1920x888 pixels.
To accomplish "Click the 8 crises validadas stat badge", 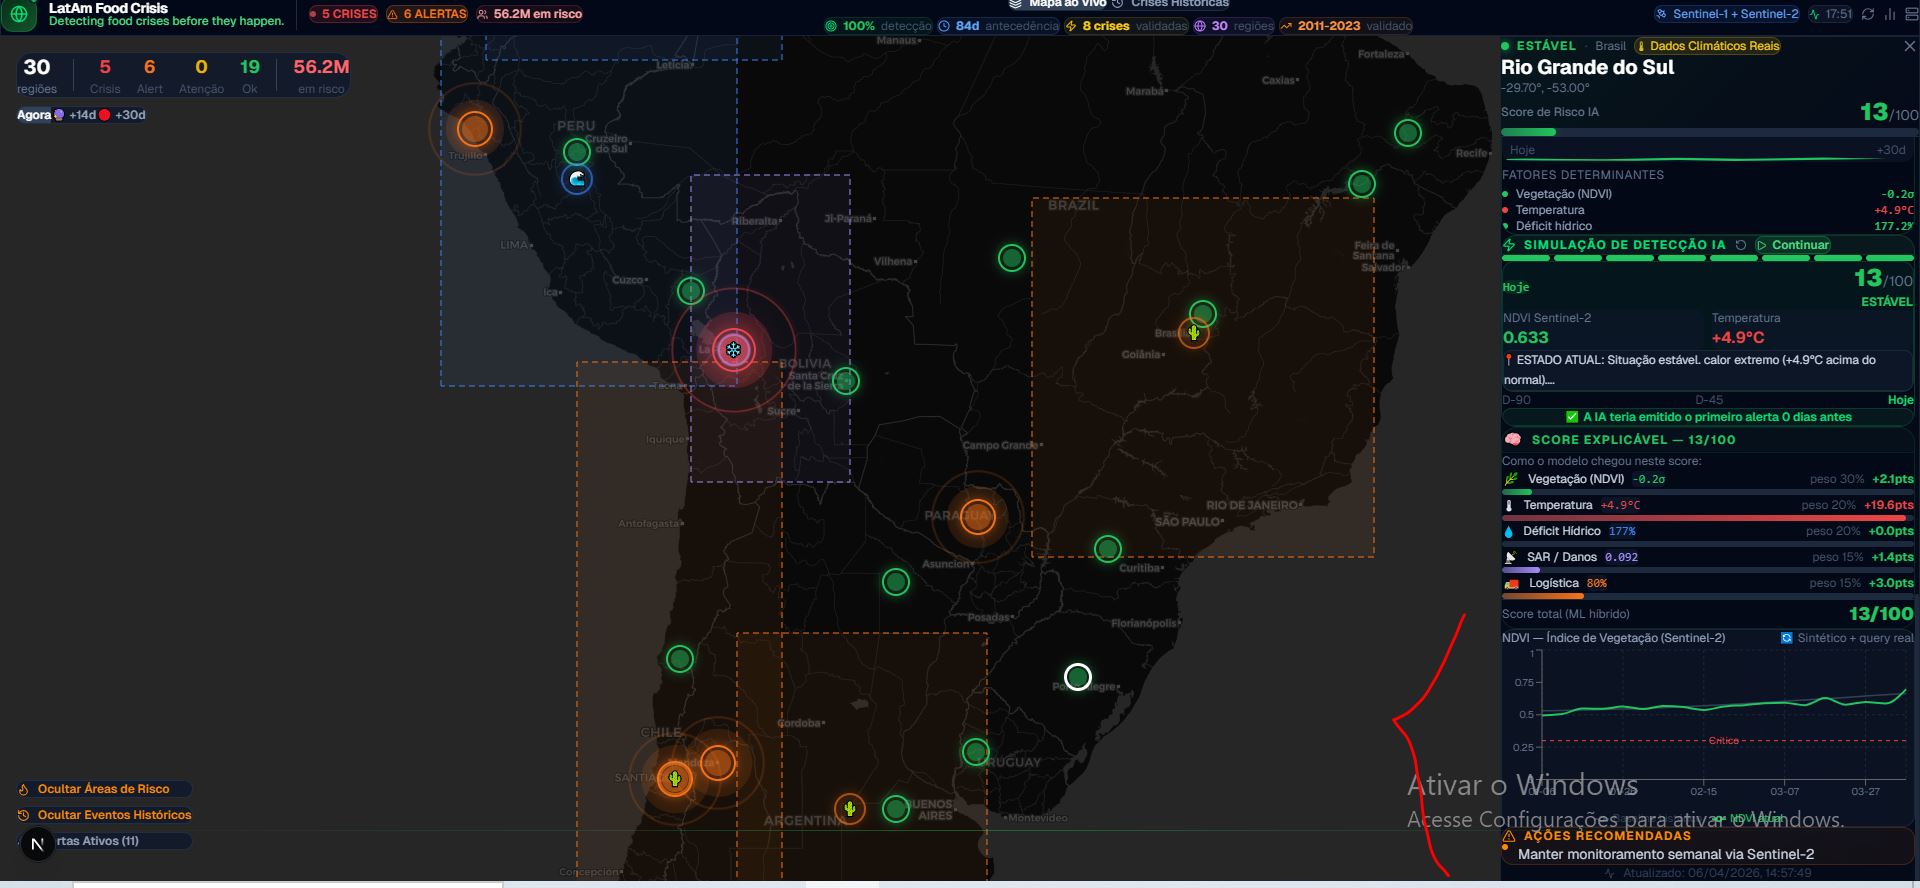I will 1126,26.
